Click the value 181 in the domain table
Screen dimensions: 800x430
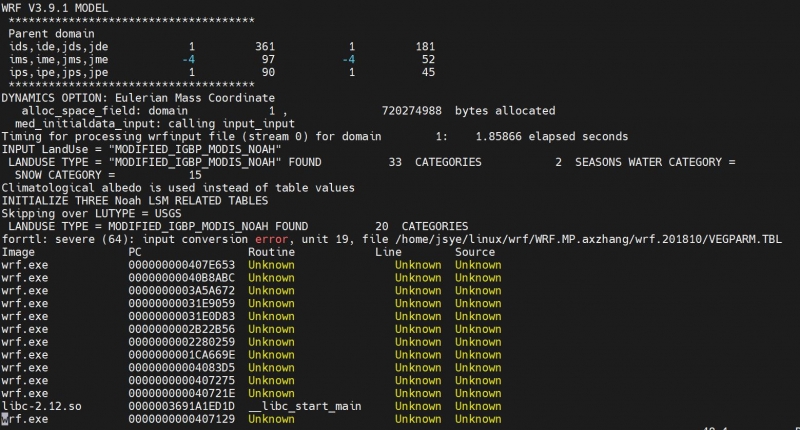[x=424, y=46]
